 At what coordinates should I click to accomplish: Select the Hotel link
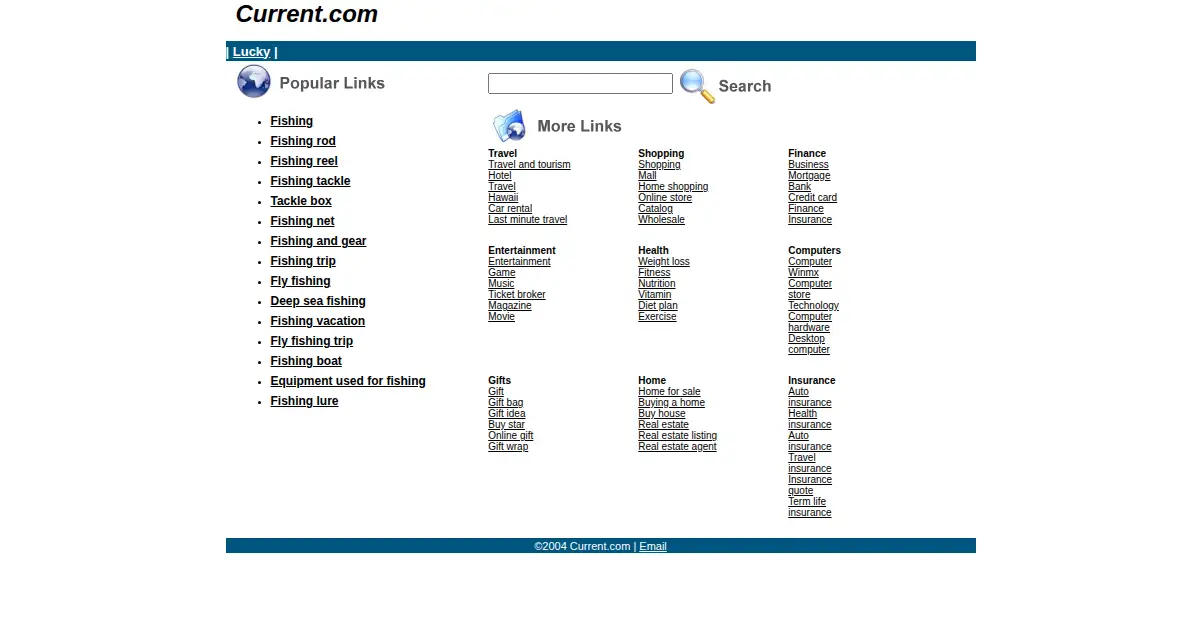tap(500, 176)
